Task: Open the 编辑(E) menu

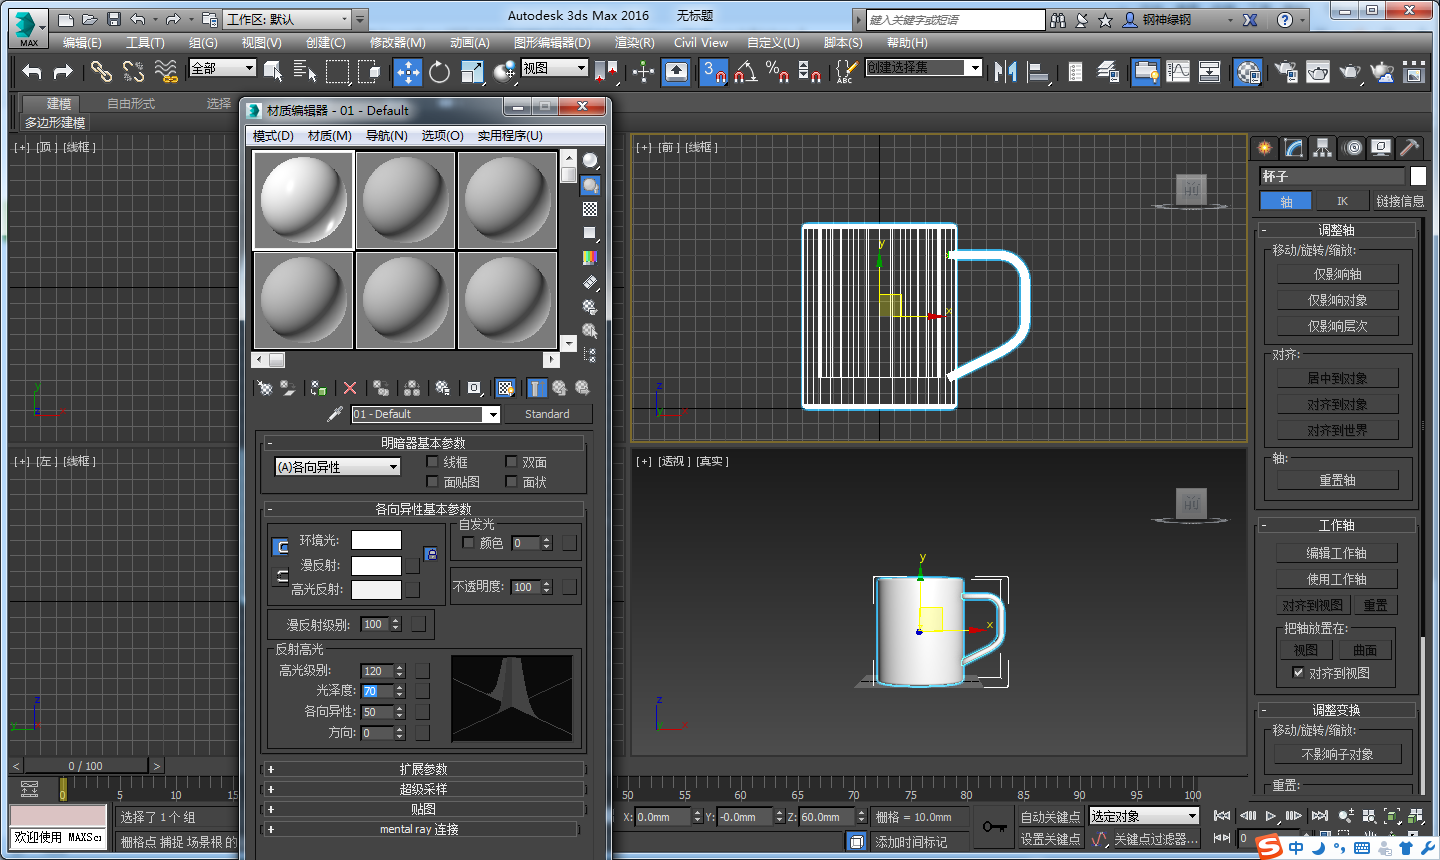Action: point(82,43)
